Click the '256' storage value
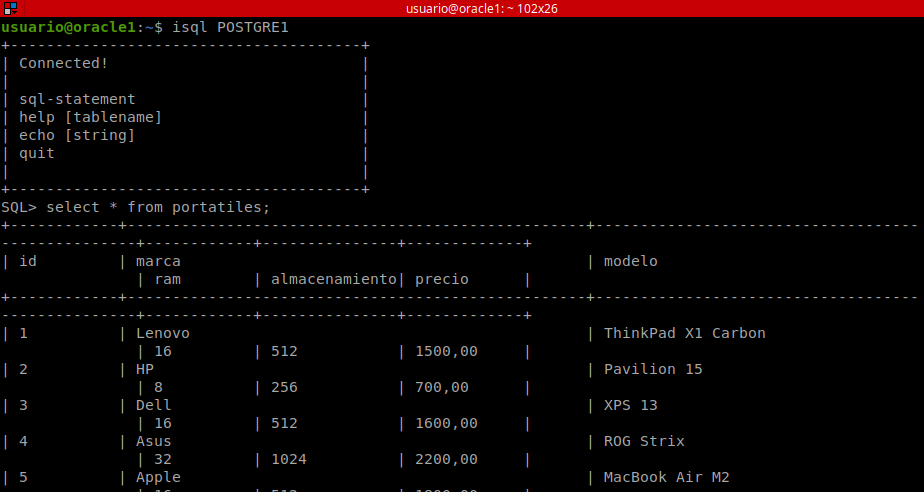 click(x=284, y=388)
